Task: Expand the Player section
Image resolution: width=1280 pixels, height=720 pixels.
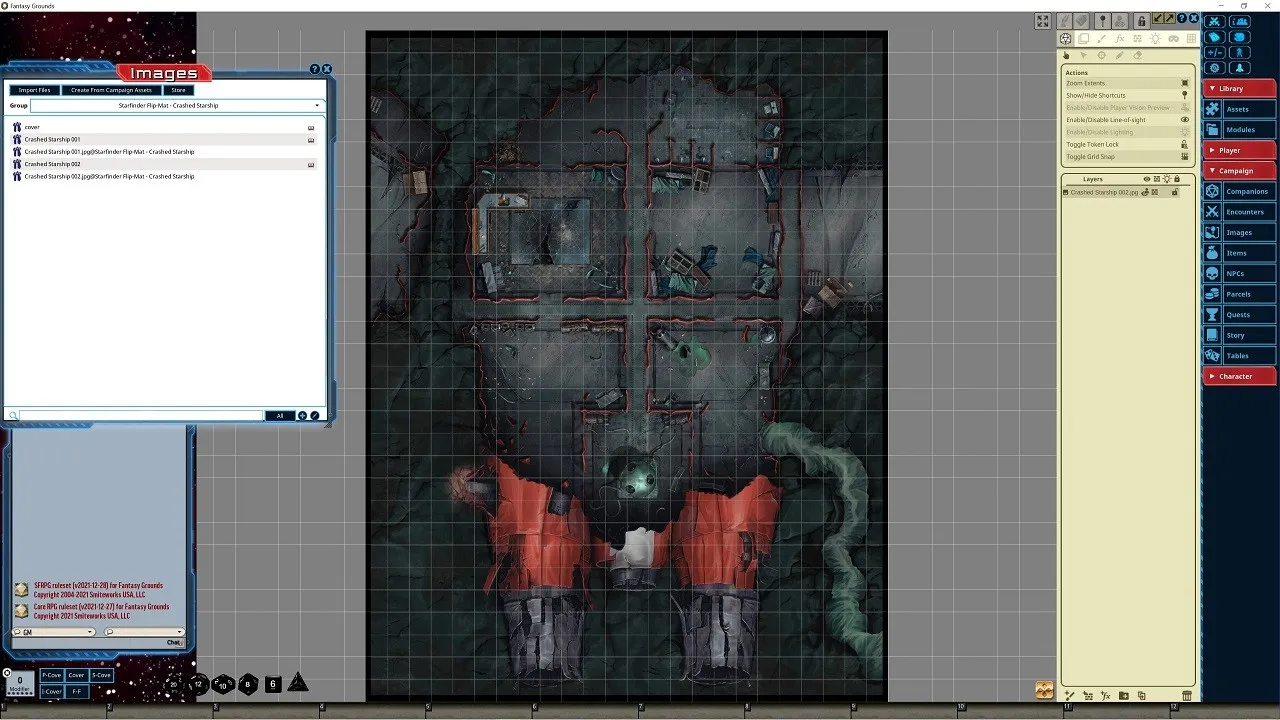Action: (x=1239, y=150)
